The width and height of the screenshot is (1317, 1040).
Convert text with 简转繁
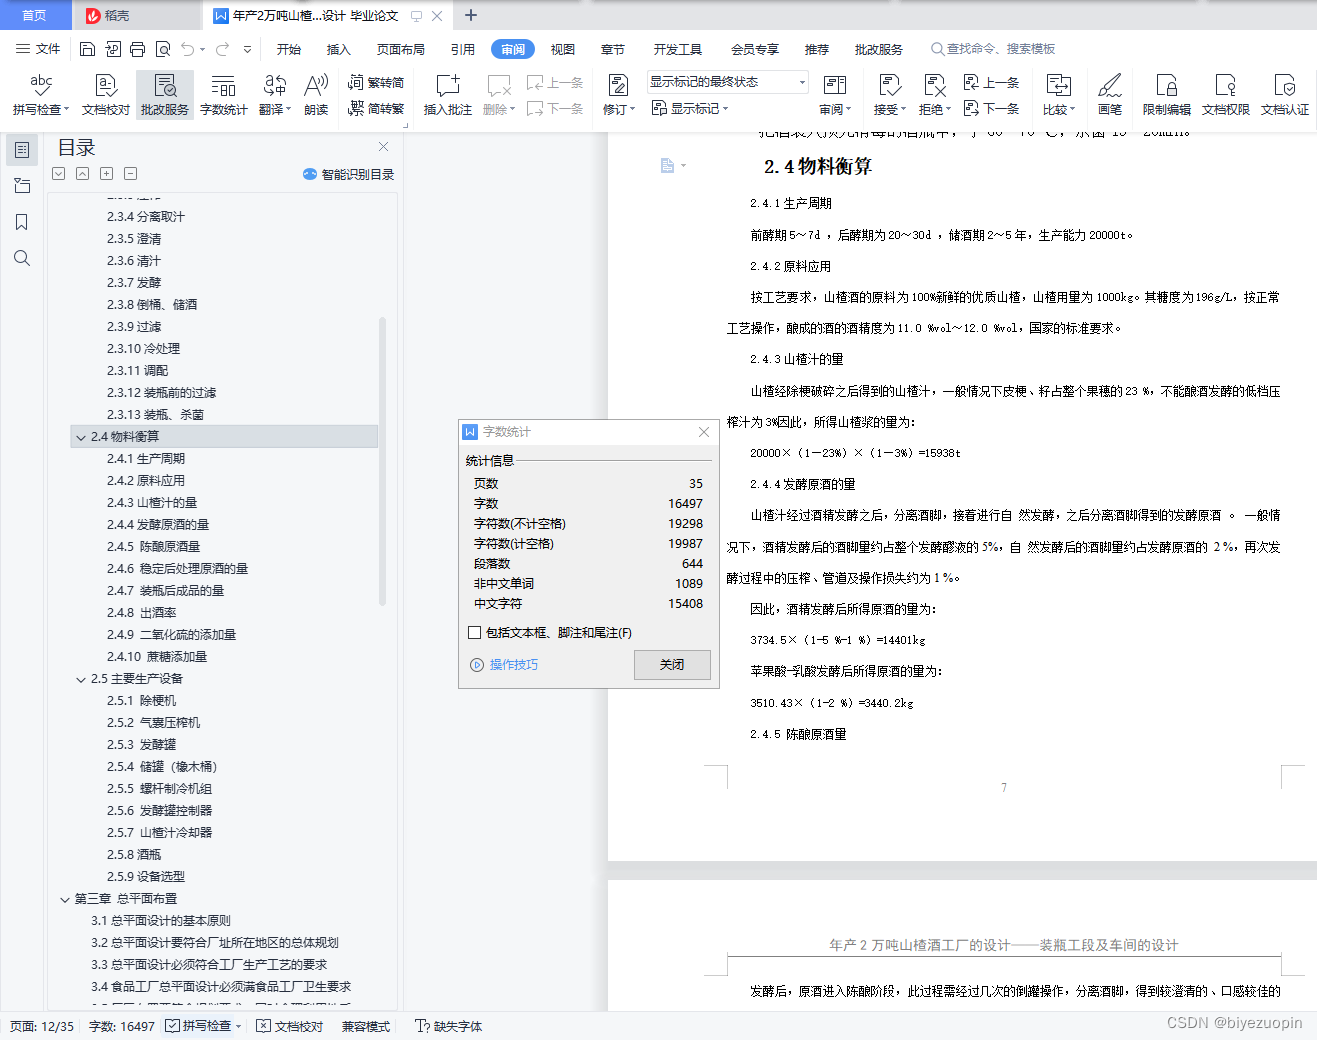click(x=376, y=108)
